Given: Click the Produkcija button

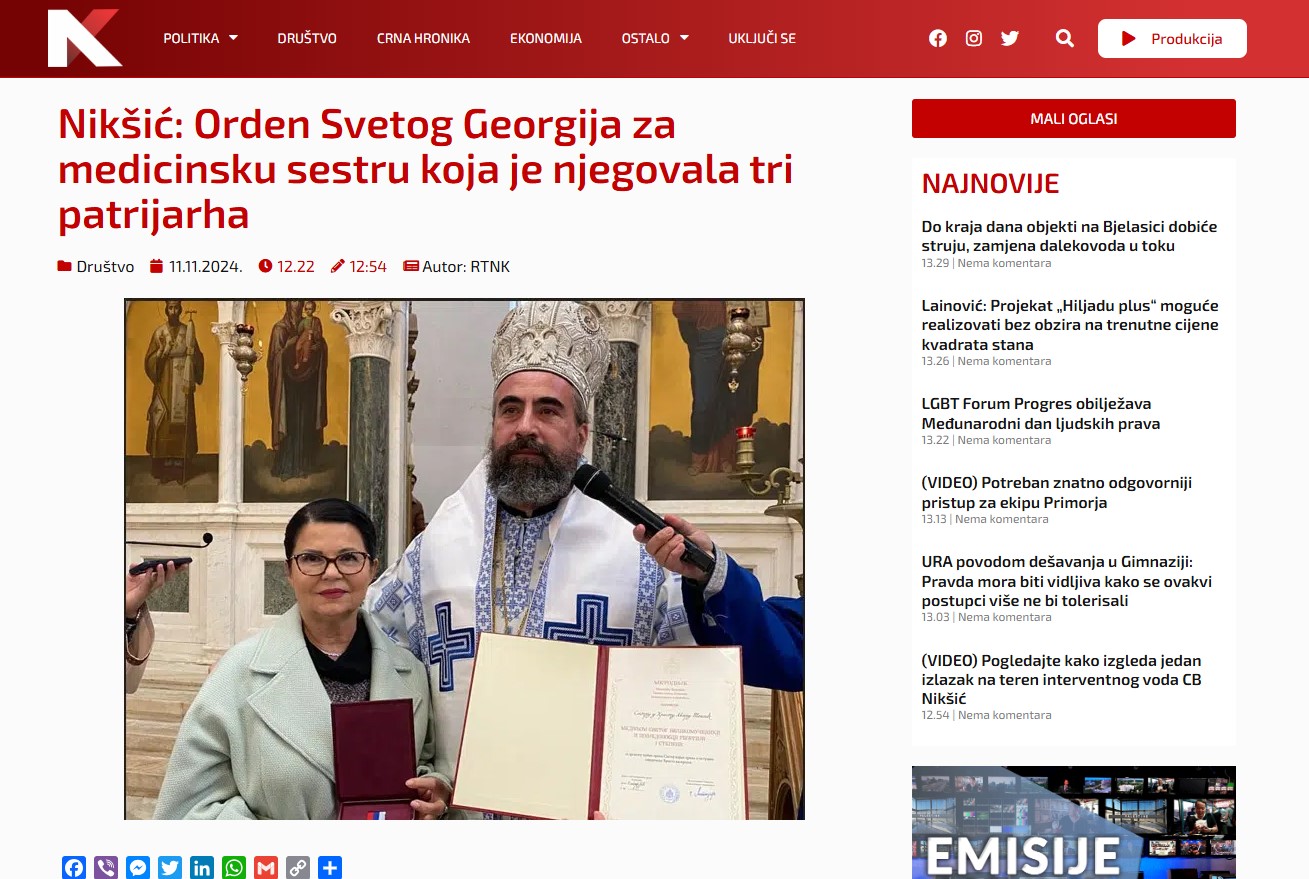Looking at the screenshot, I should (x=1172, y=38).
